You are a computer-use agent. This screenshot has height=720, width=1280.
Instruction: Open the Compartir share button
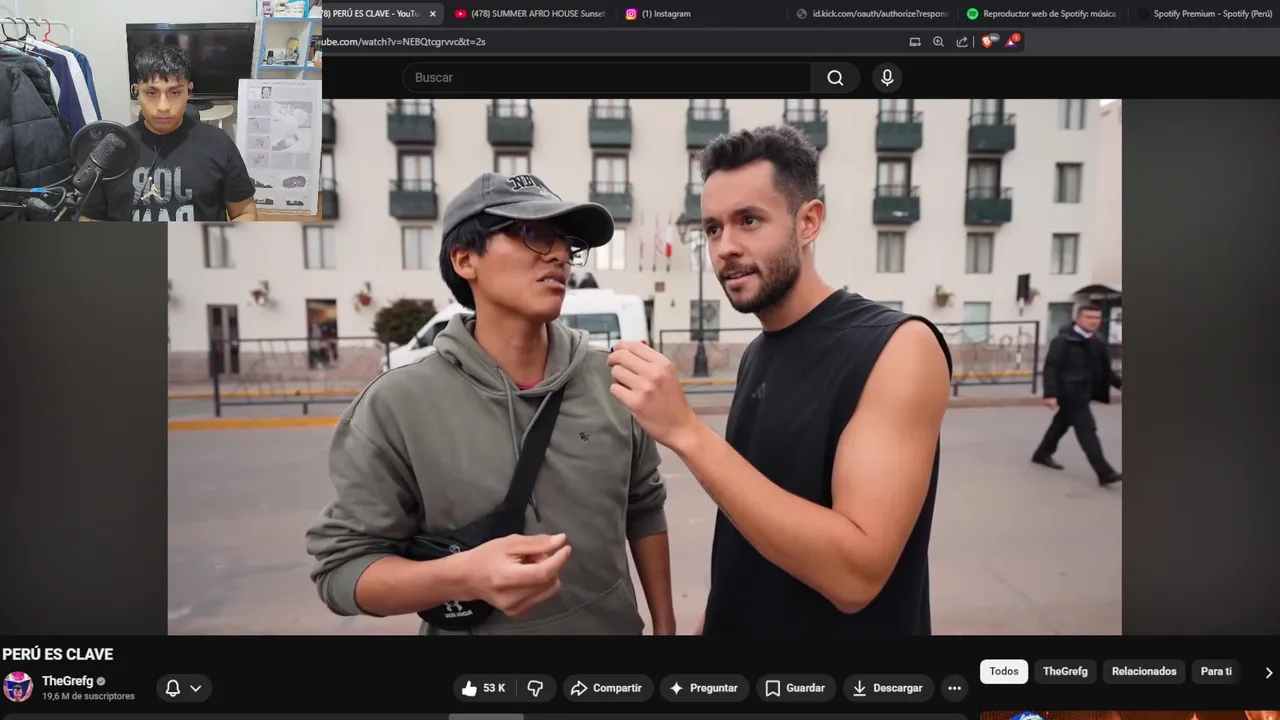pos(606,688)
